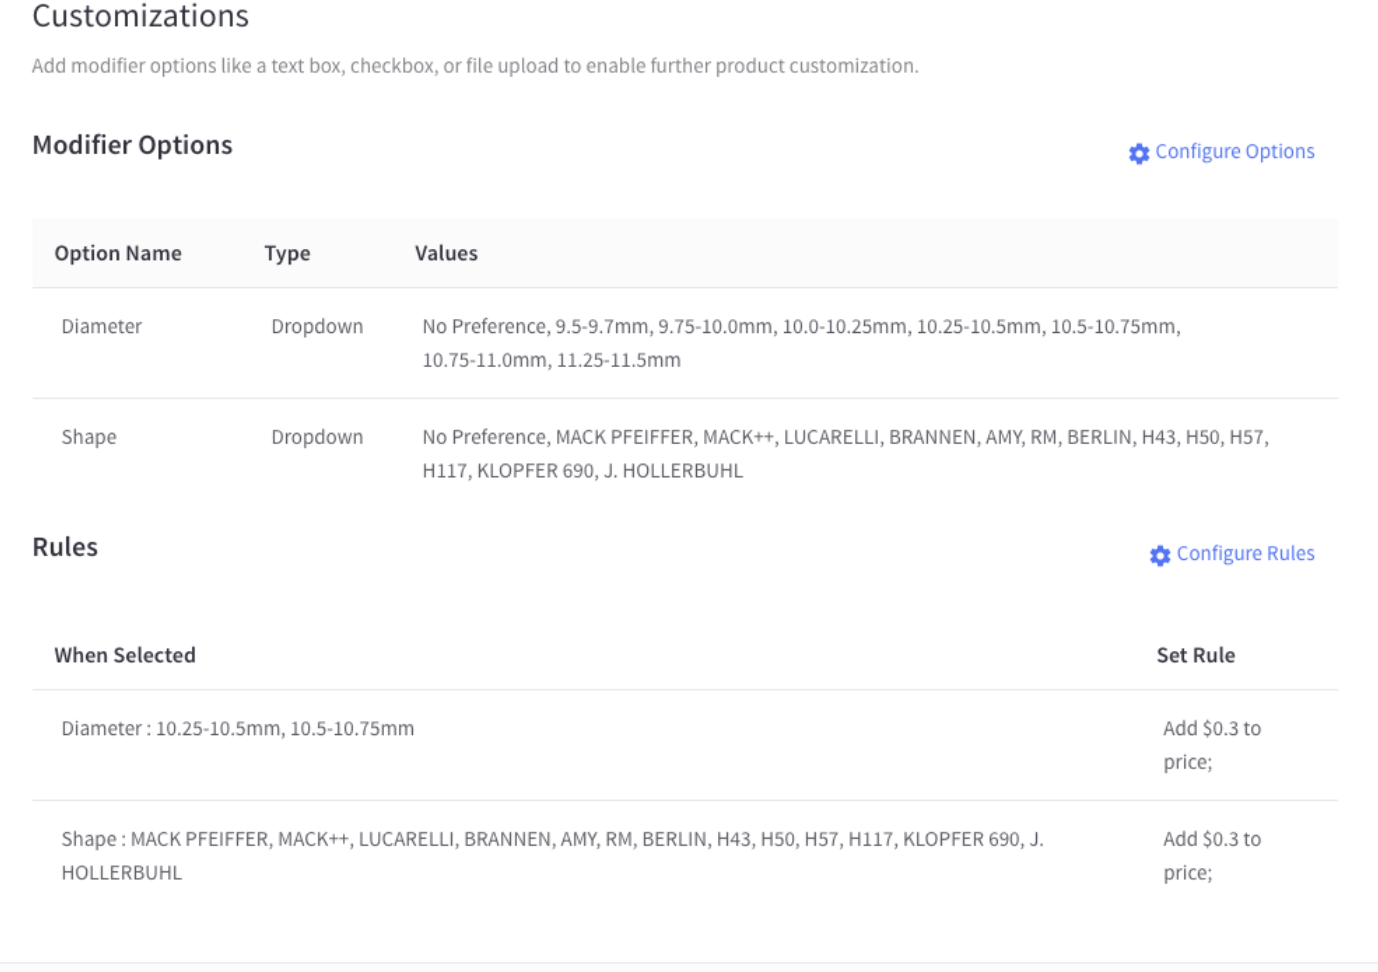The height and width of the screenshot is (972, 1378).
Task: Select the Option Name column header
Action: (x=118, y=253)
